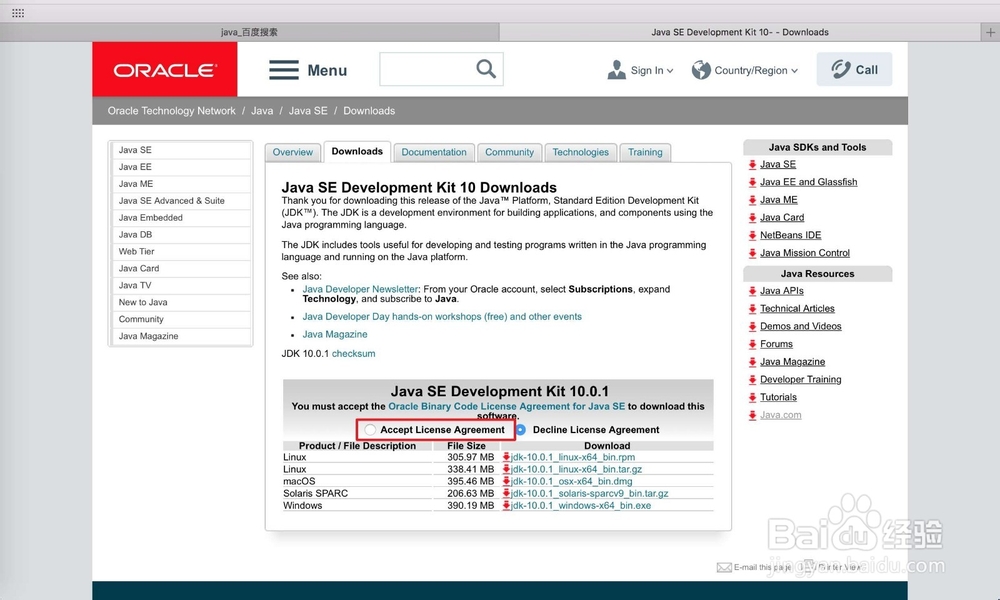
Task: Click red arrow icon beside Java SE link
Action: [753, 165]
